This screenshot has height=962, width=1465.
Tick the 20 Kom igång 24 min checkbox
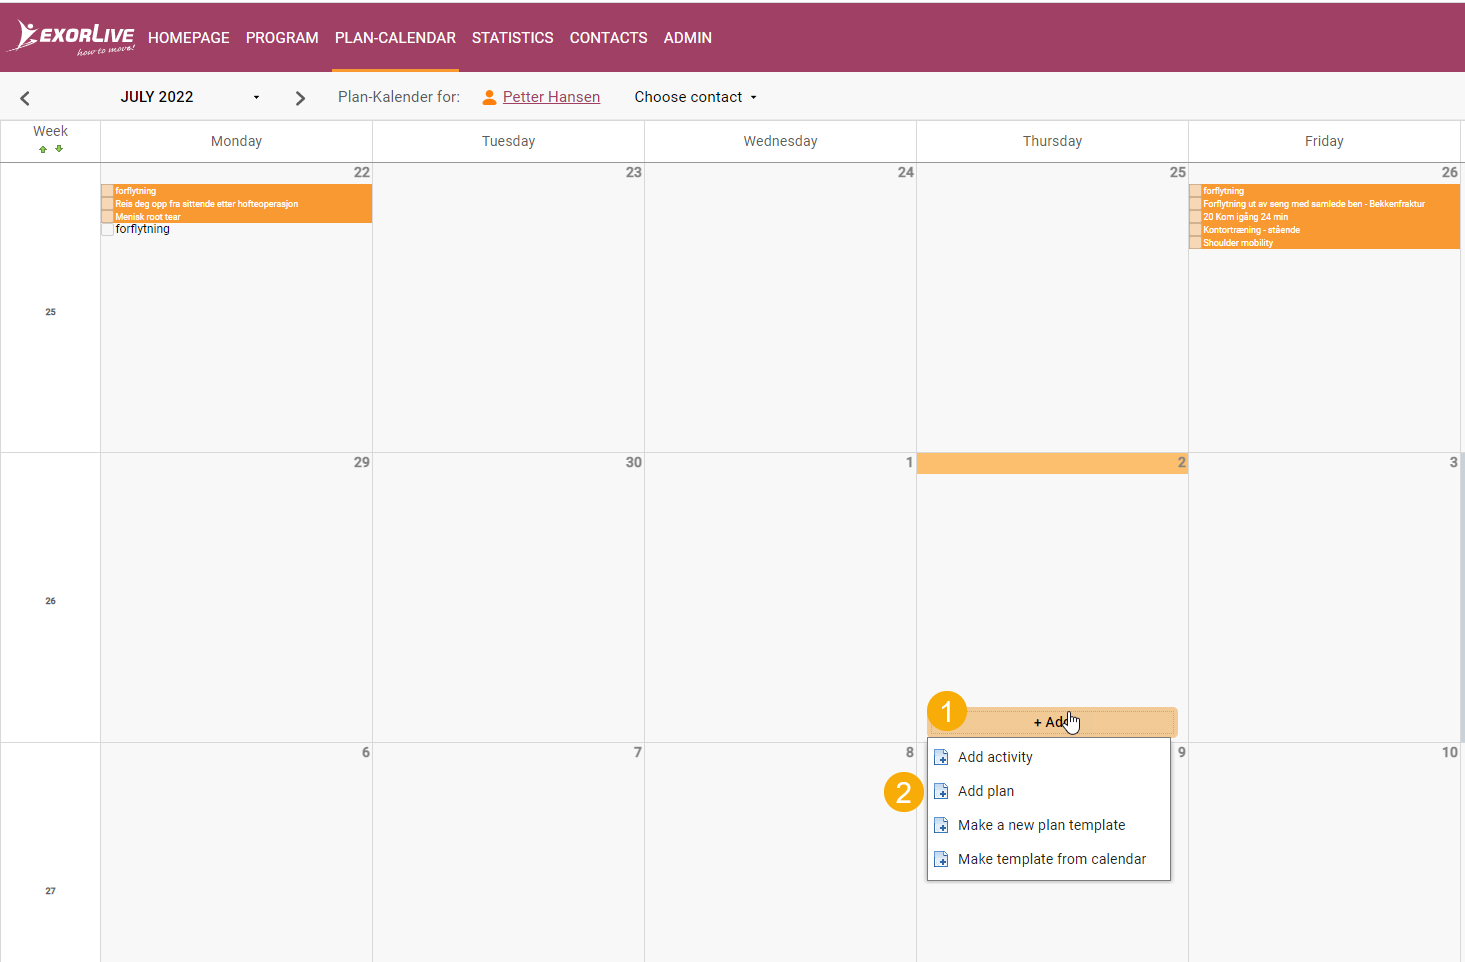1195,217
